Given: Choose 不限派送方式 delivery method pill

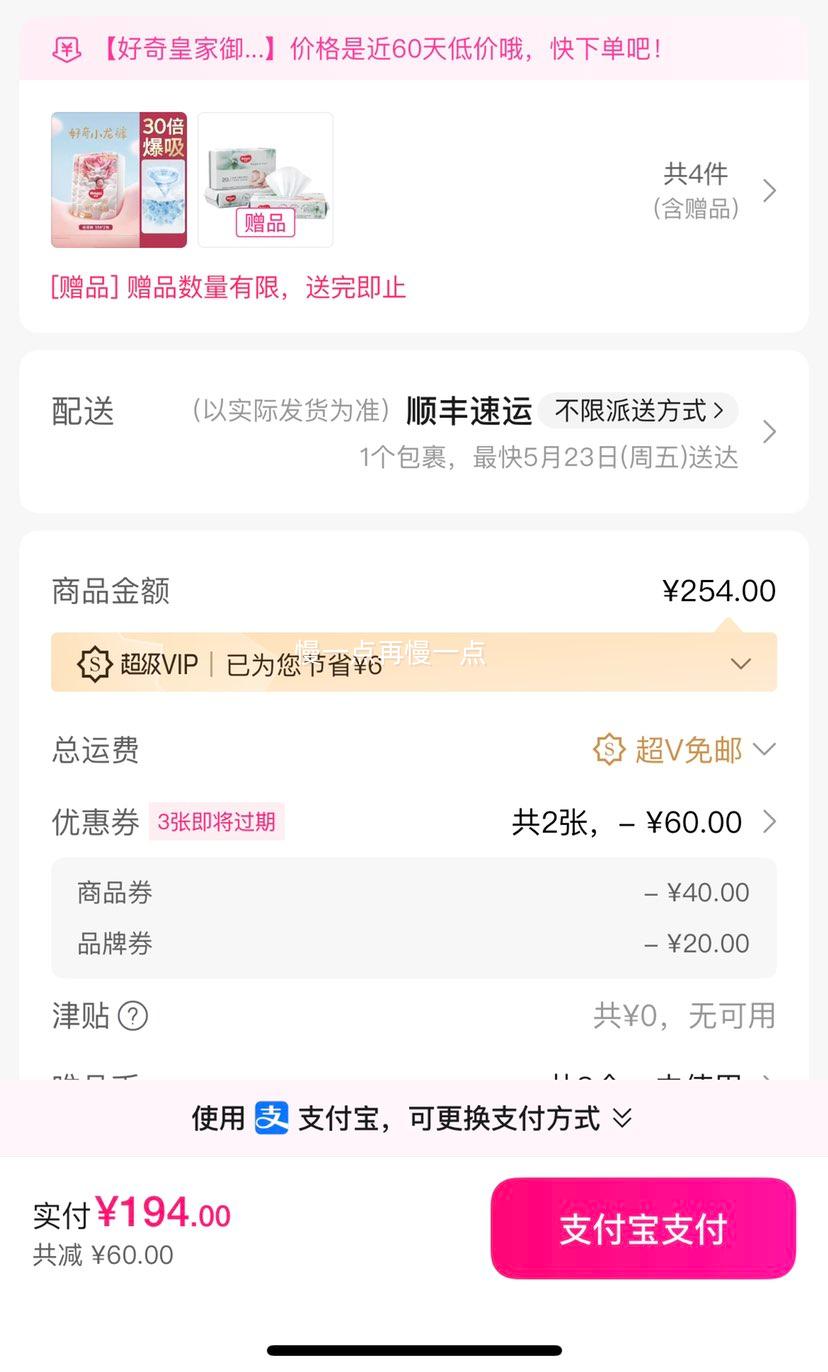Looking at the screenshot, I should tap(639, 410).
